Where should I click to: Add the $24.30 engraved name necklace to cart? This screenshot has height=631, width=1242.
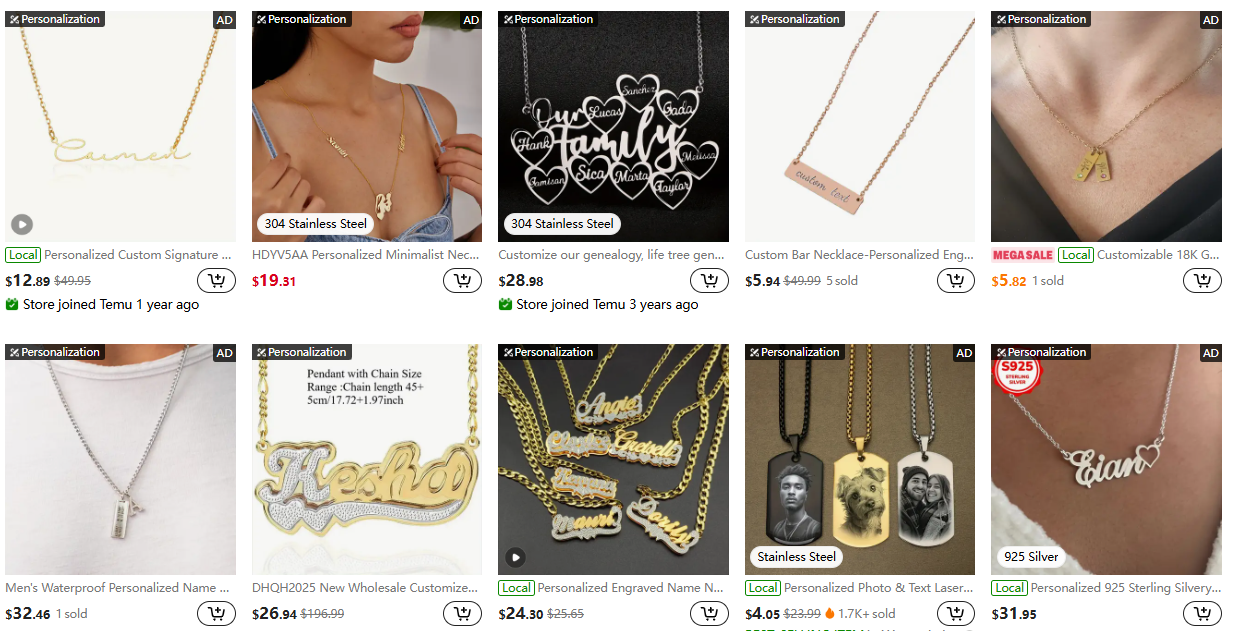pyautogui.click(x=709, y=614)
